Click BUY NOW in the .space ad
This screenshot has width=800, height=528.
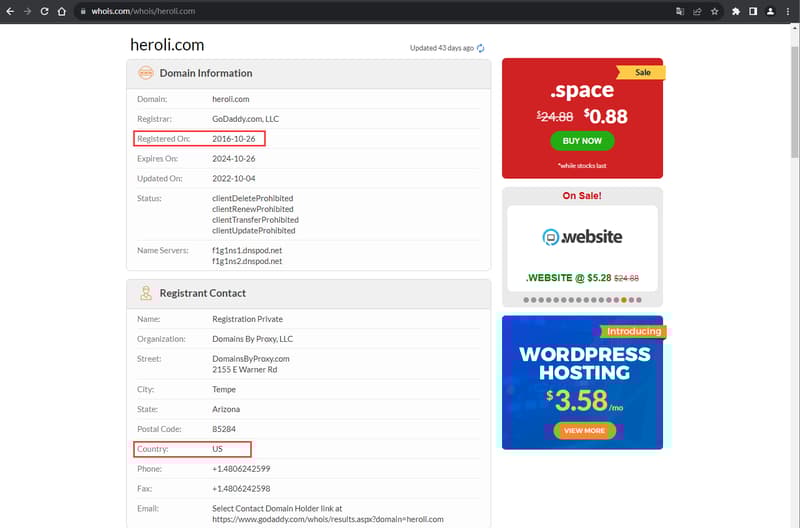click(x=582, y=141)
